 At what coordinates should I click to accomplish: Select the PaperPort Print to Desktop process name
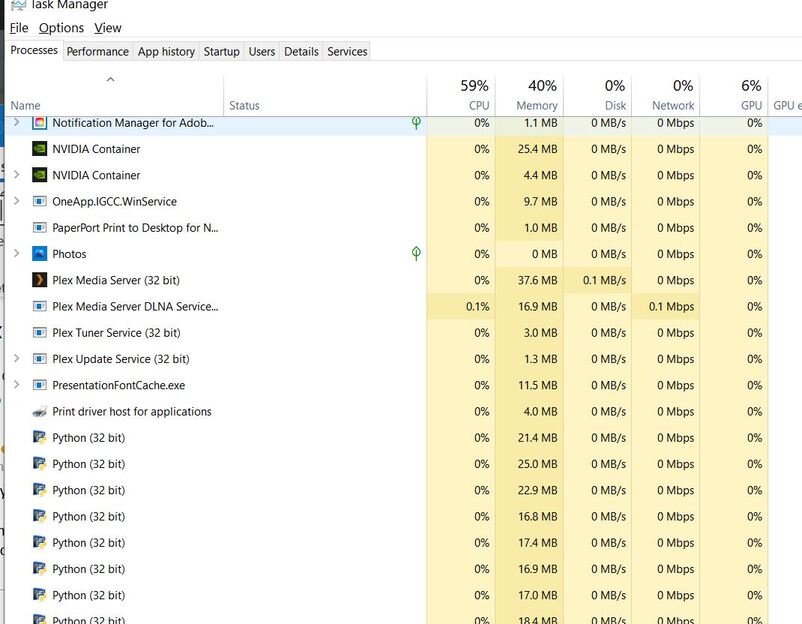tap(135, 228)
